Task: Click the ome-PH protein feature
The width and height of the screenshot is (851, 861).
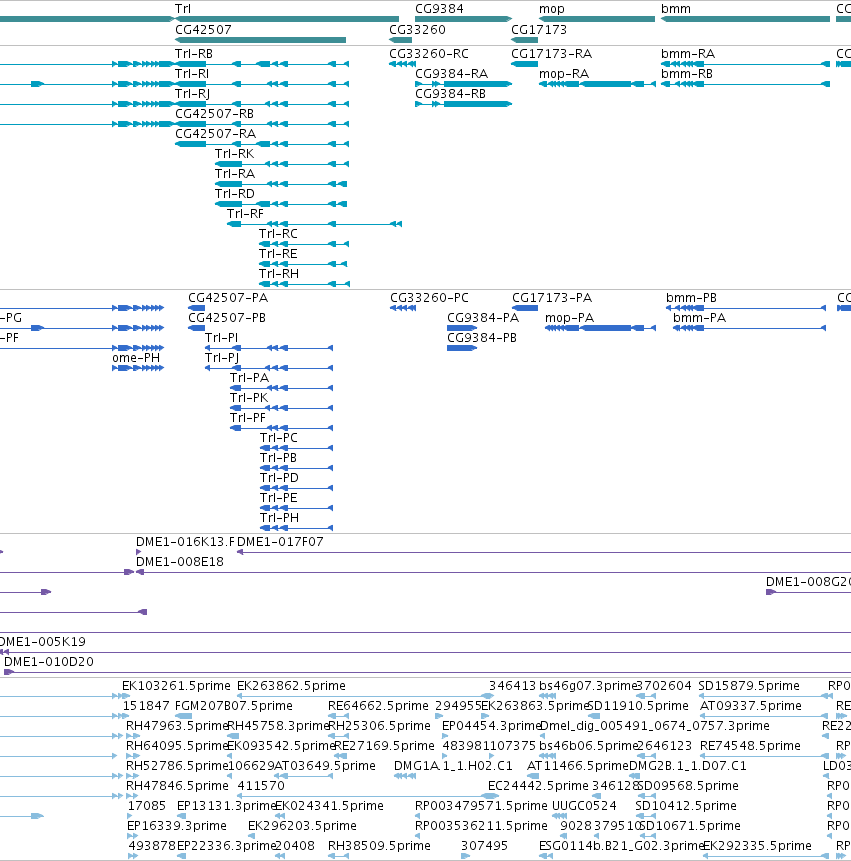Action: [x=138, y=368]
